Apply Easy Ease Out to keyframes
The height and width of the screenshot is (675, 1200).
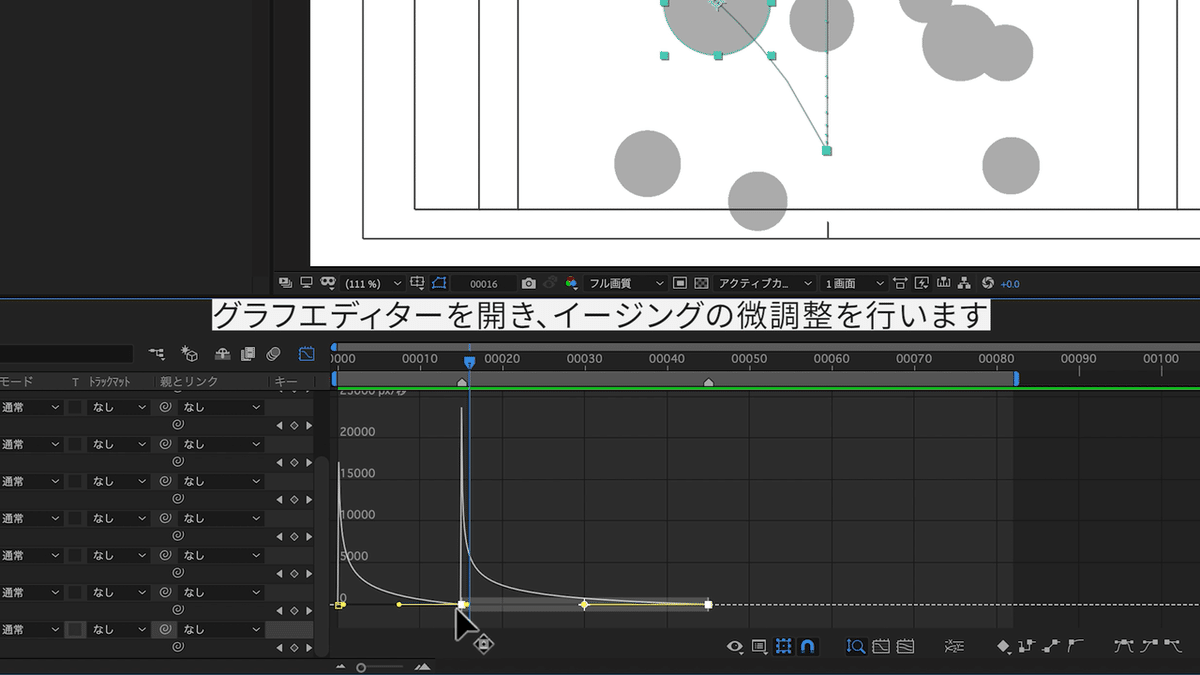(x=1174, y=647)
